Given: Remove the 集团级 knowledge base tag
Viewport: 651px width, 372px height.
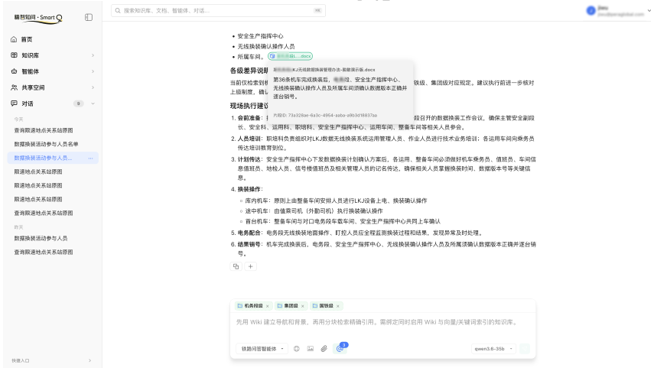Looking at the screenshot, I should (303, 306).
